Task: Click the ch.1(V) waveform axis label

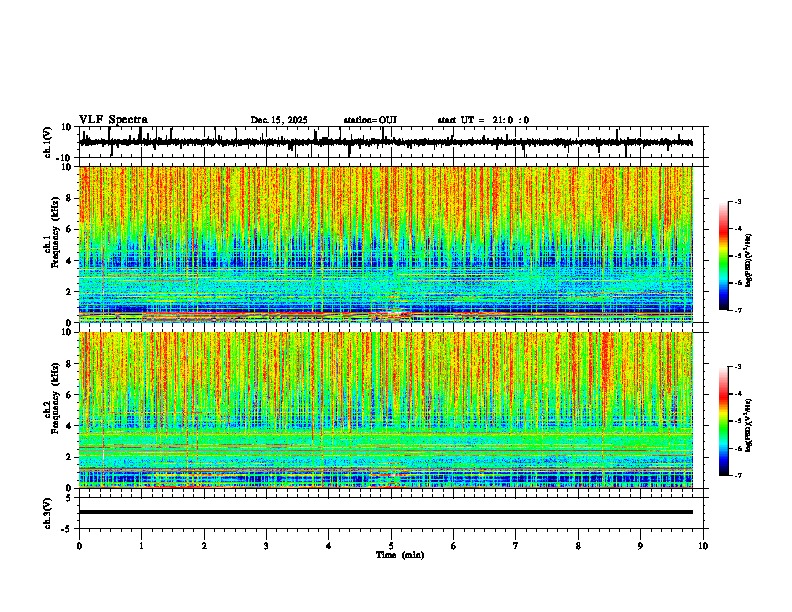Action: (x=48, y=142)
